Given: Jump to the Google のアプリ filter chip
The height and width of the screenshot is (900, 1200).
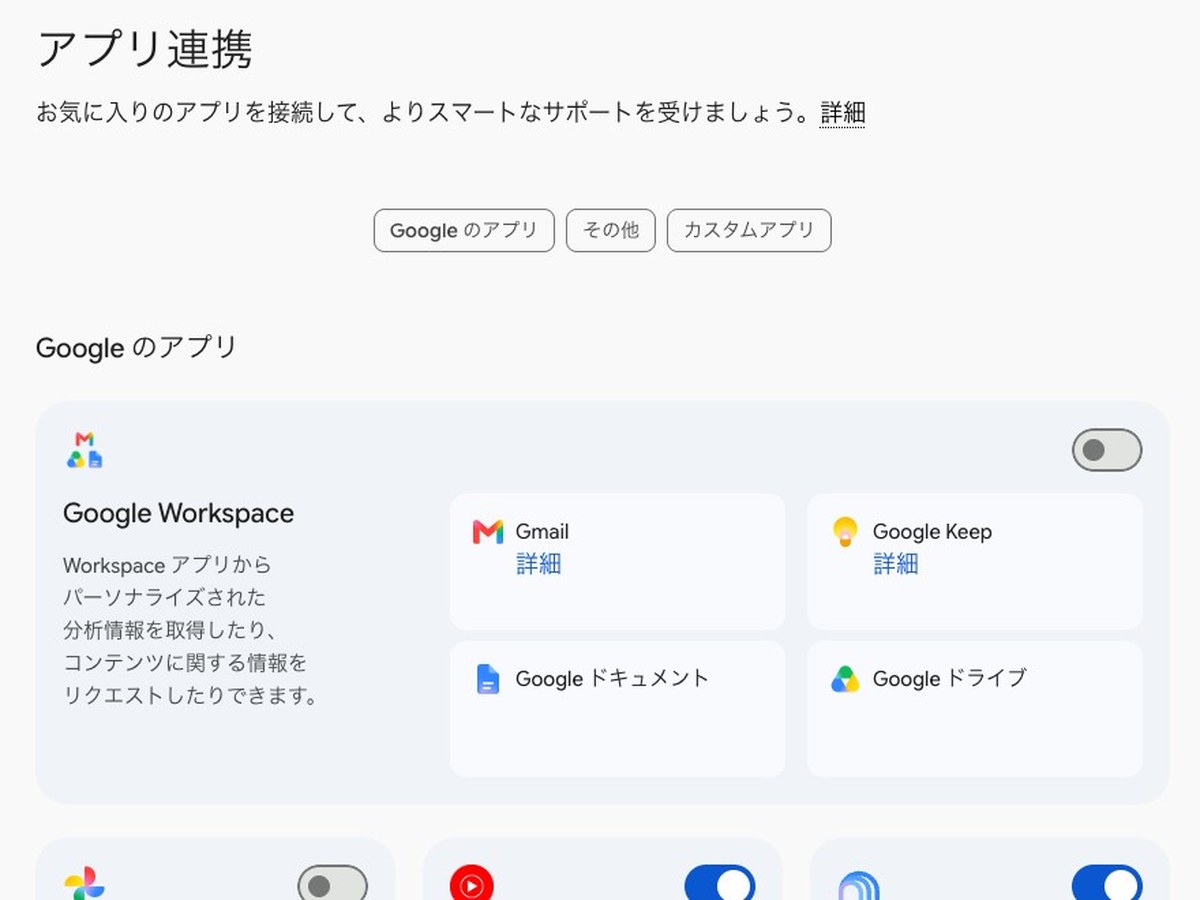Looking at the screenshot, I should (x=464, y=230).
